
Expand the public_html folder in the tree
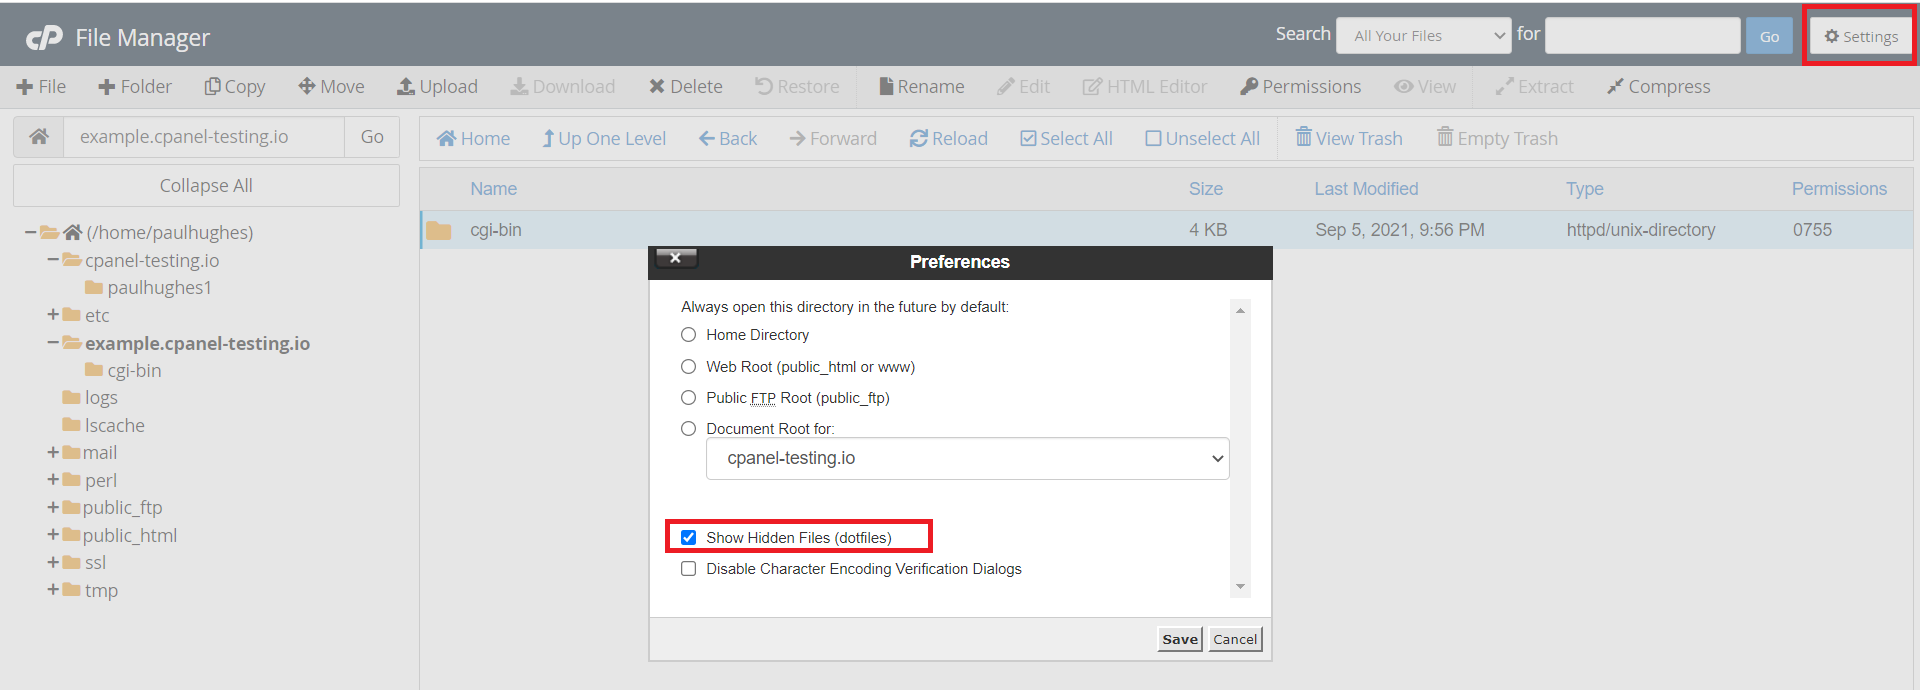click(x=53, y=536)
